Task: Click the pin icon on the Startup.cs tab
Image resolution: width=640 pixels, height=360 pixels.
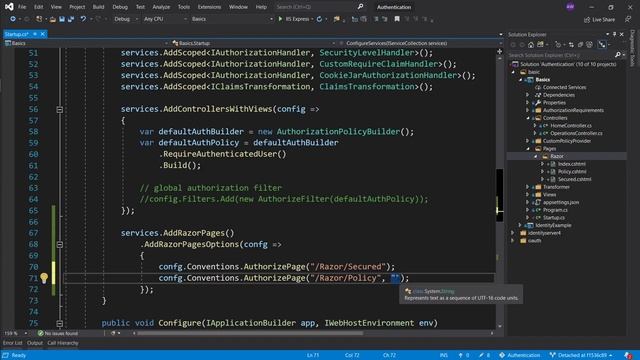Action: [x=35, y=34]
